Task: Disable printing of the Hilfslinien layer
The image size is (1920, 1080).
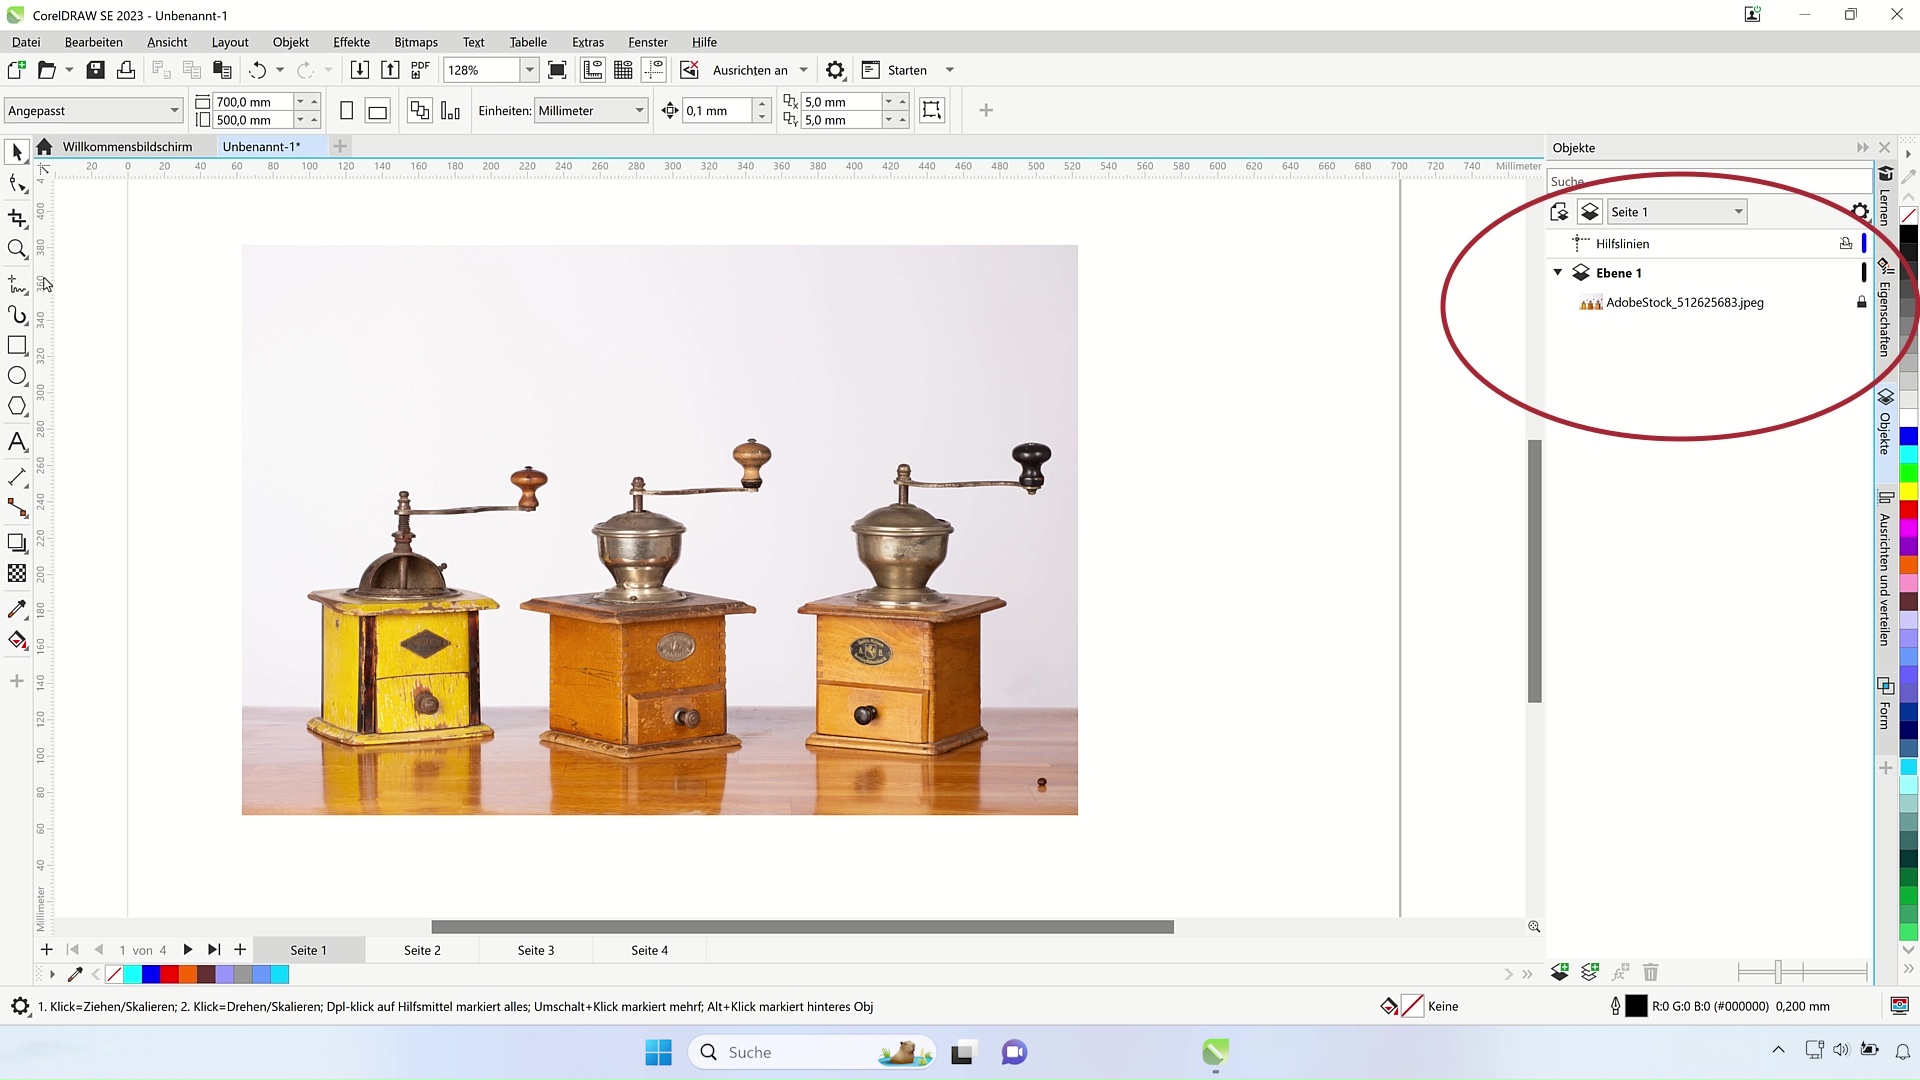Action: coord(1845,243)
